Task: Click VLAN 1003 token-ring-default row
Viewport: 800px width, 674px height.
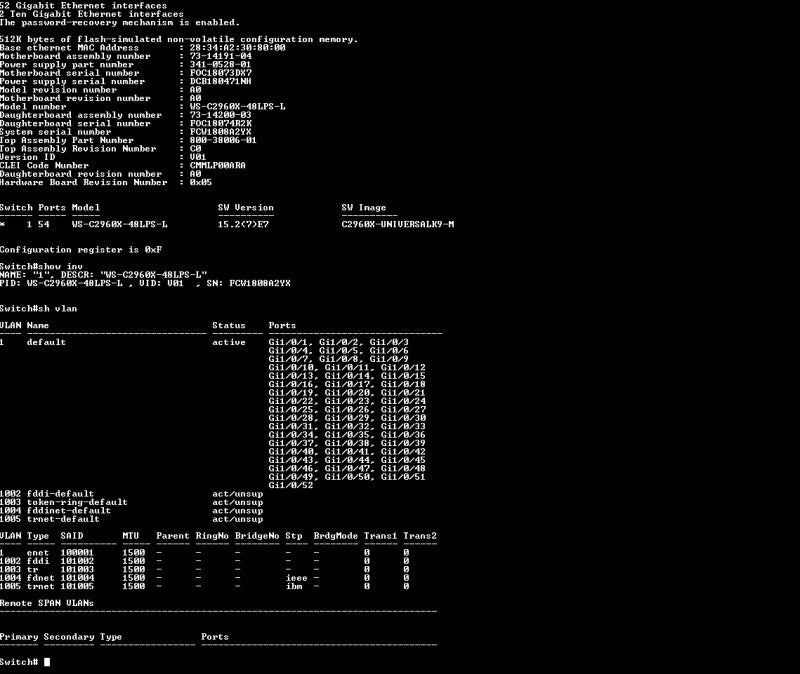Action: (x=132, y=502)
